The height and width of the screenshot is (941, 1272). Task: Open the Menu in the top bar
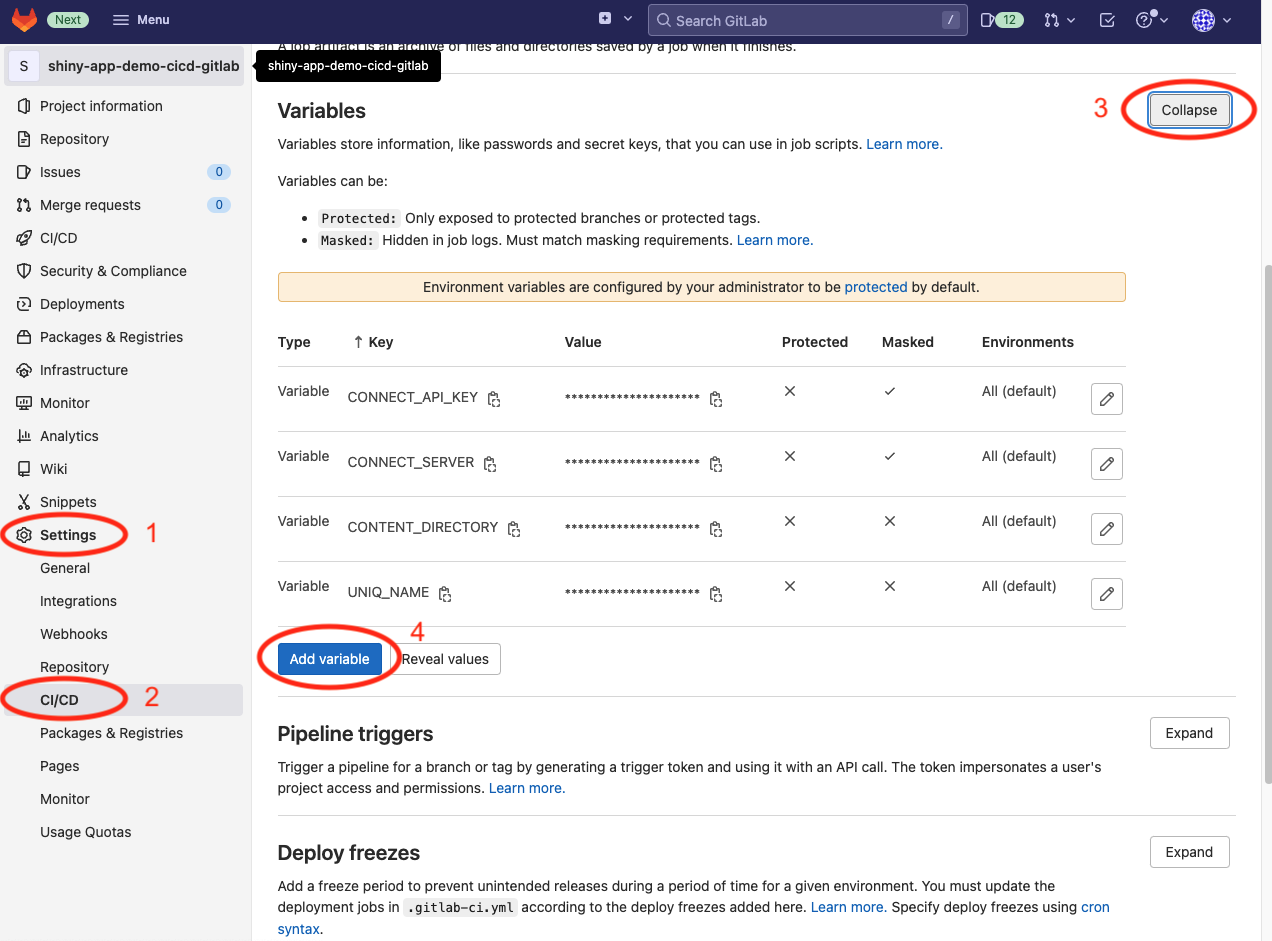140,19
